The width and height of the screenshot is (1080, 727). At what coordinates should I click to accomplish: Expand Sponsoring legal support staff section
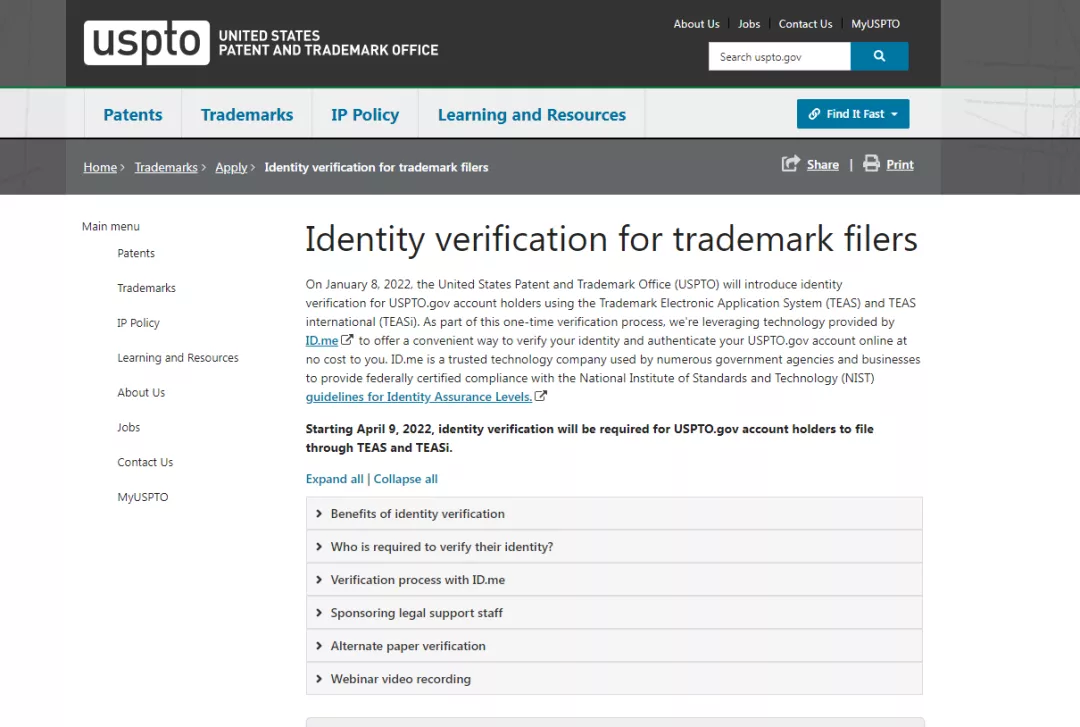click(x=416, y=613)
